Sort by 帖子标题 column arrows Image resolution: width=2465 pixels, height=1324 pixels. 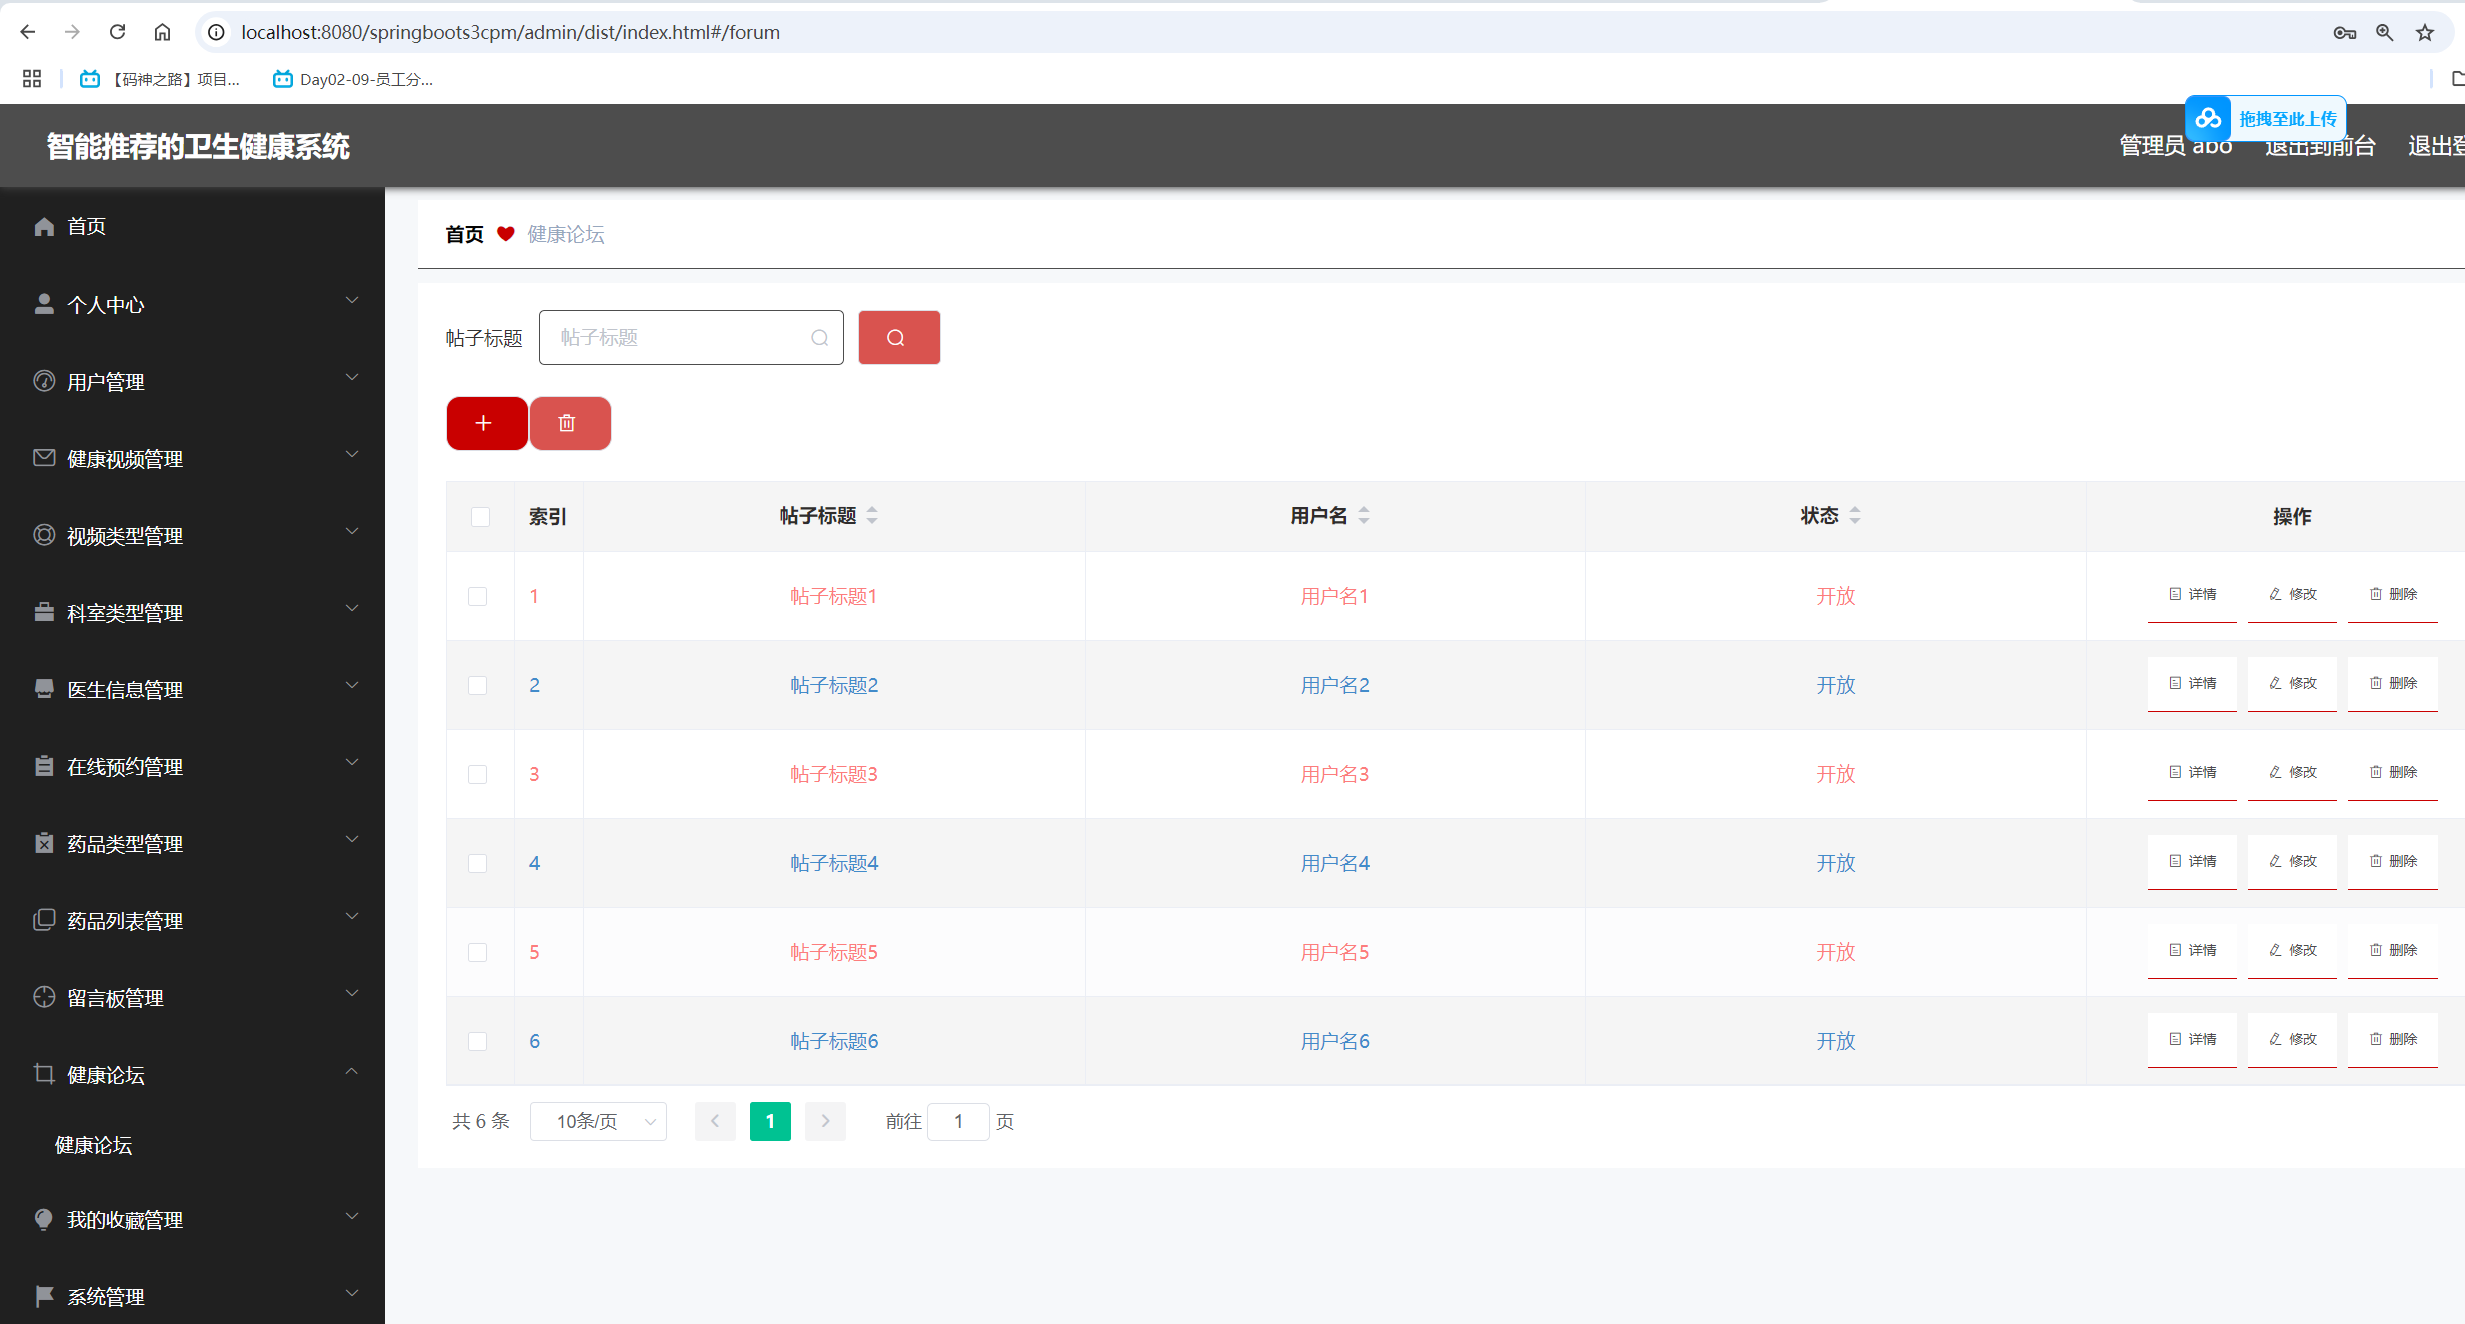[872, 515]
